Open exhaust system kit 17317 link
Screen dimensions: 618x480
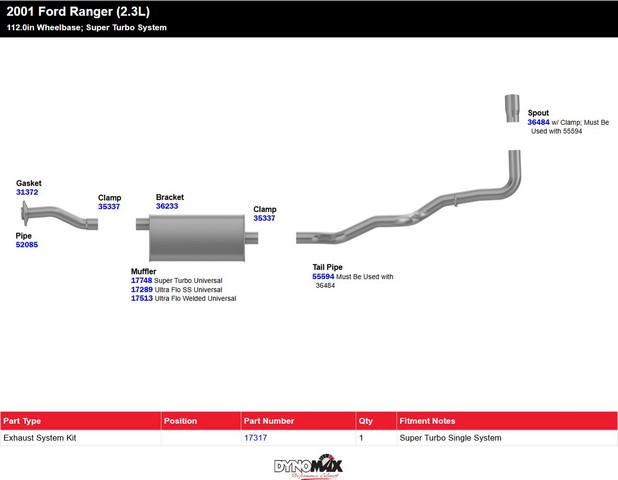tap(255, 438)
